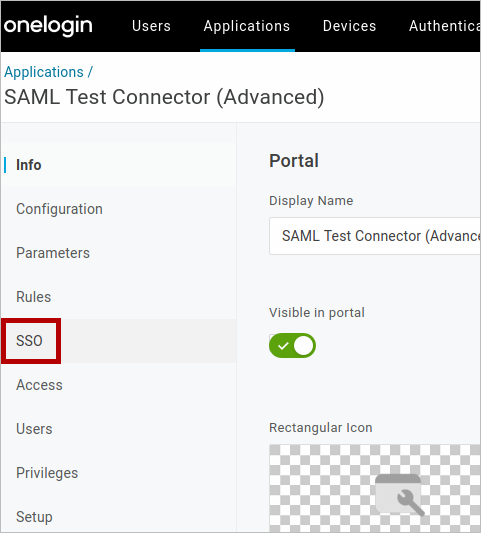Open the Parameters tab
Screen dimensions: 481x533
(53, 253)
